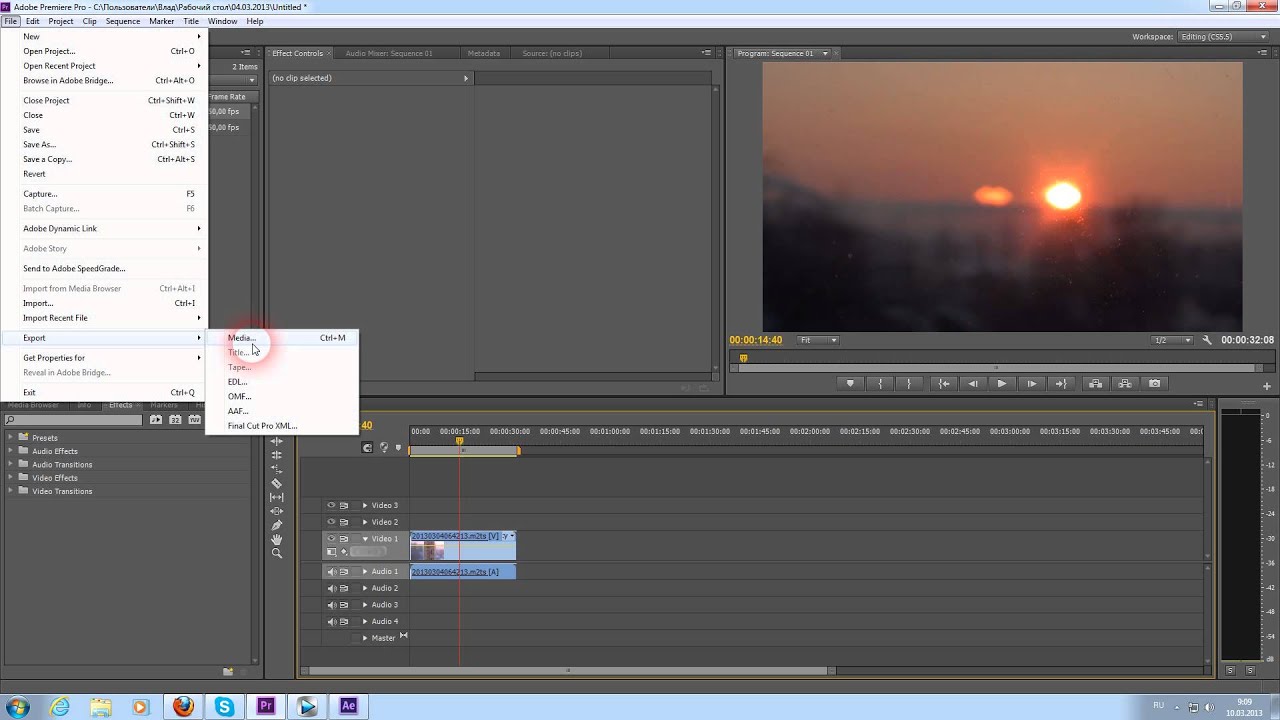Mute Audio 4 track speaker toggle
The width and height of the screenshot is (1280, 720).
pyautogui.click(x=331, y=621)
